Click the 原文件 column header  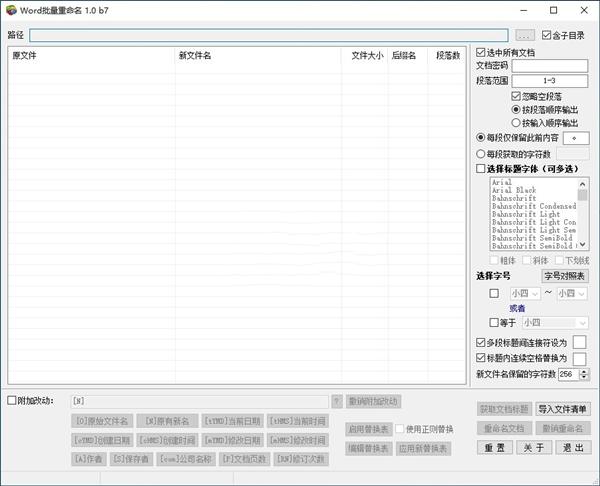pos(91,56)
